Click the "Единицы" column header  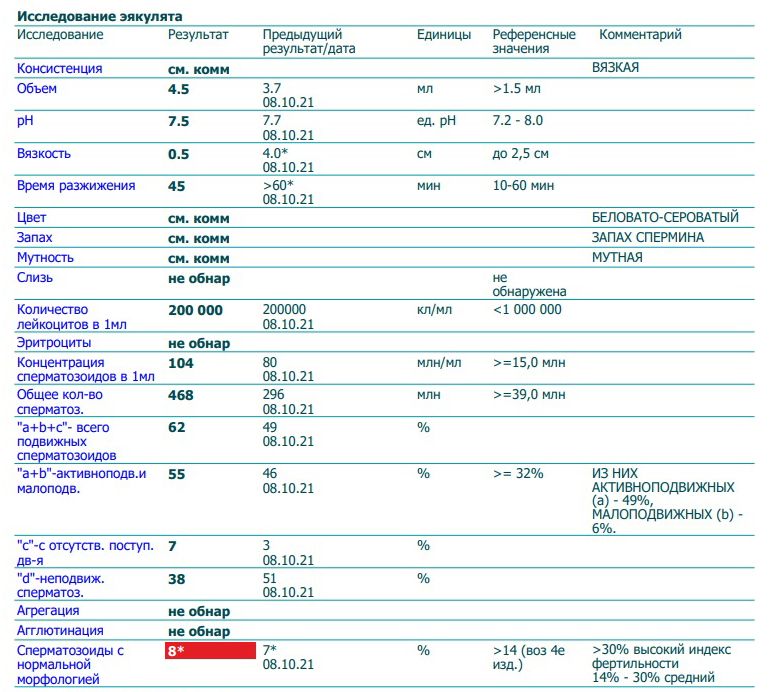click(443, 35)
